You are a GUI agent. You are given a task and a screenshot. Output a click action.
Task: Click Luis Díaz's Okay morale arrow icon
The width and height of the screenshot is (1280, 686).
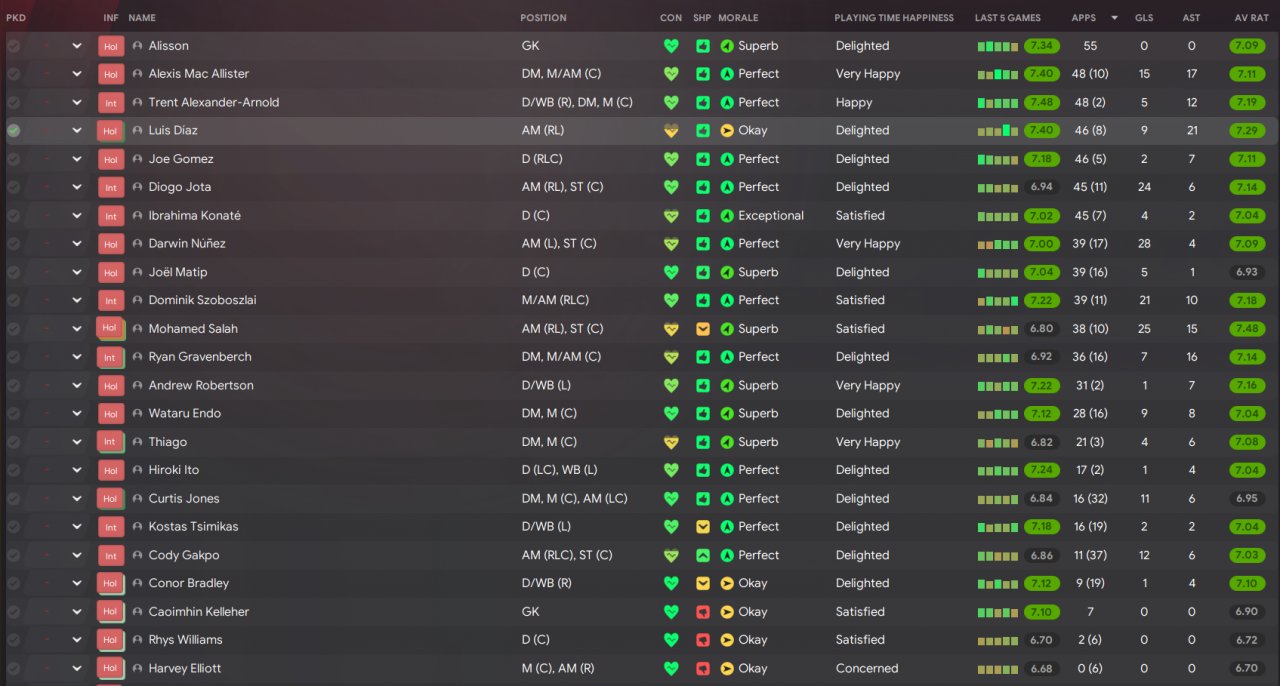pyautogui.click(x=727, y=131)
